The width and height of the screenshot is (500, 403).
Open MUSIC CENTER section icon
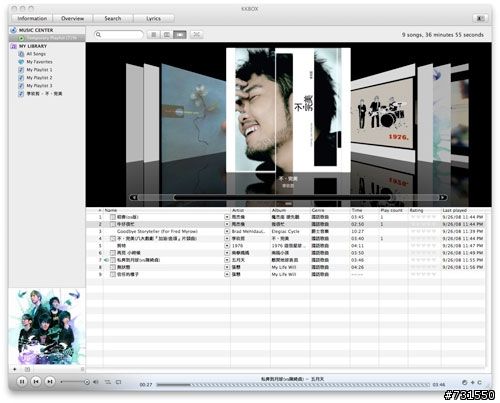coord(13,30)
